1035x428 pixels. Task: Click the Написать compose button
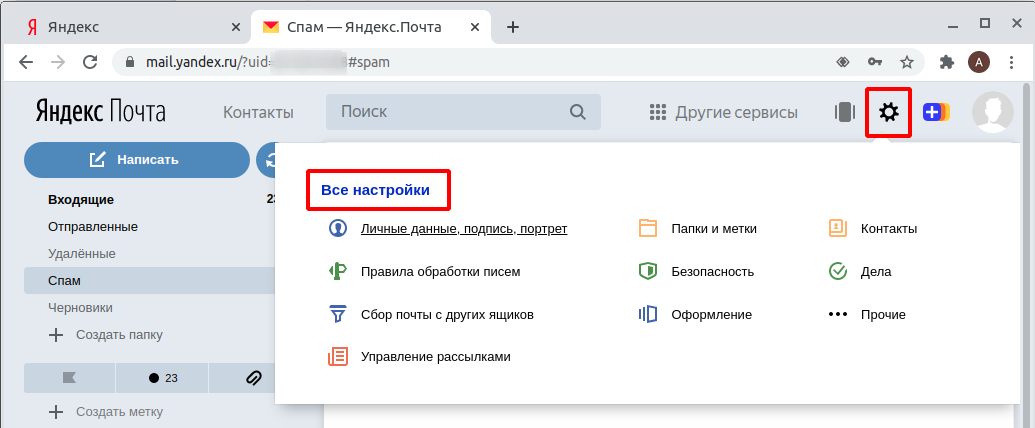point(137,160)
